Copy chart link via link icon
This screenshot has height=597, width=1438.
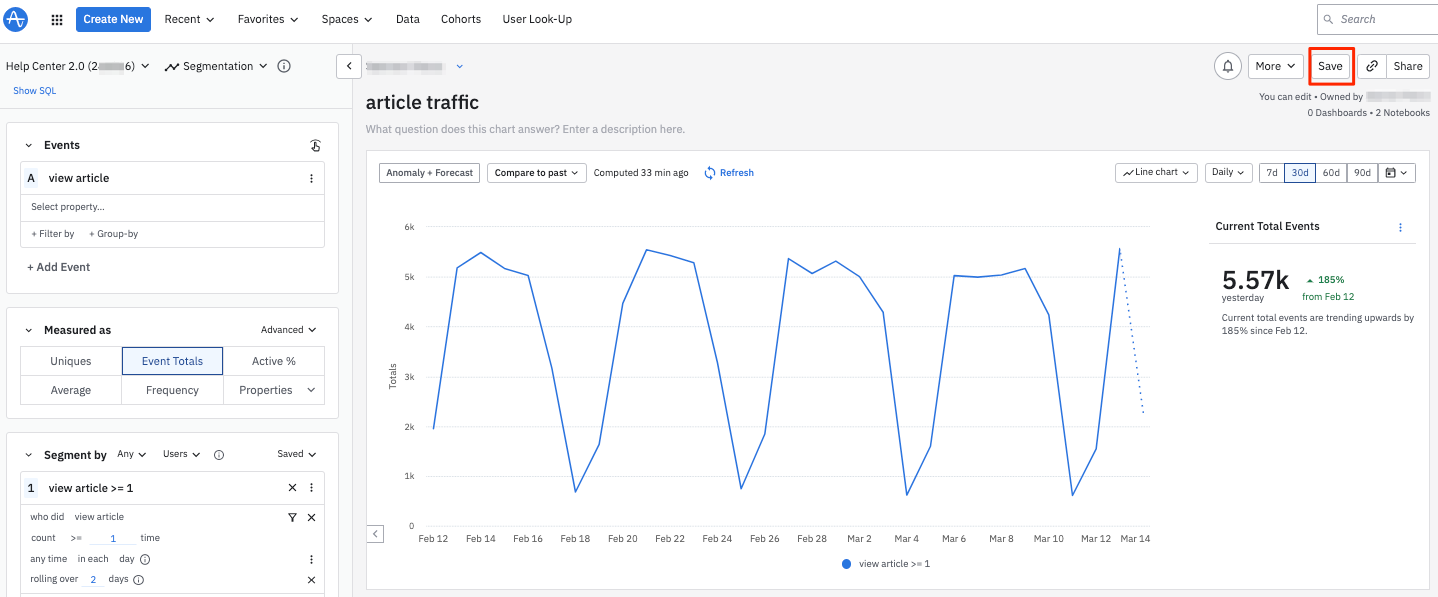pos(1372,66)
